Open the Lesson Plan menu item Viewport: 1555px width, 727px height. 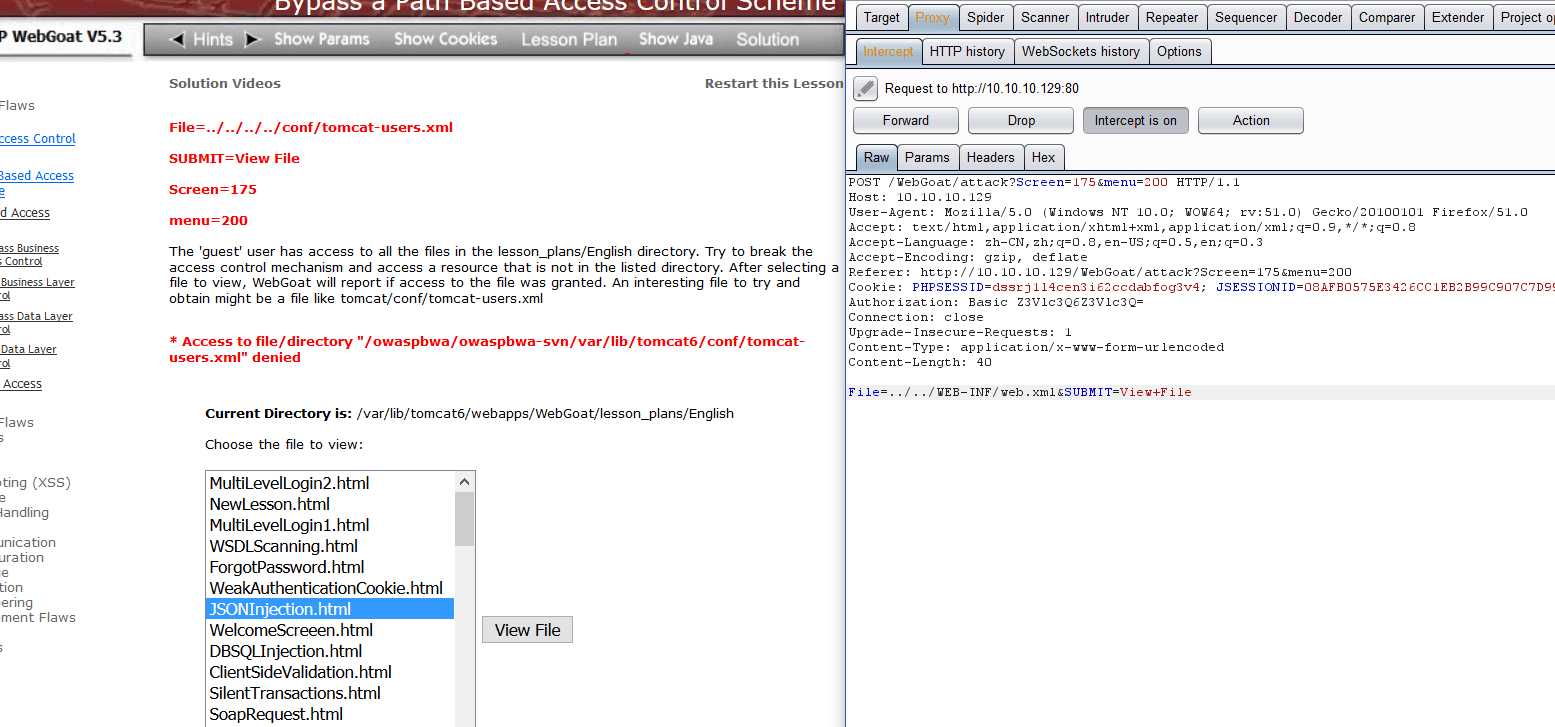coord(569,40)
